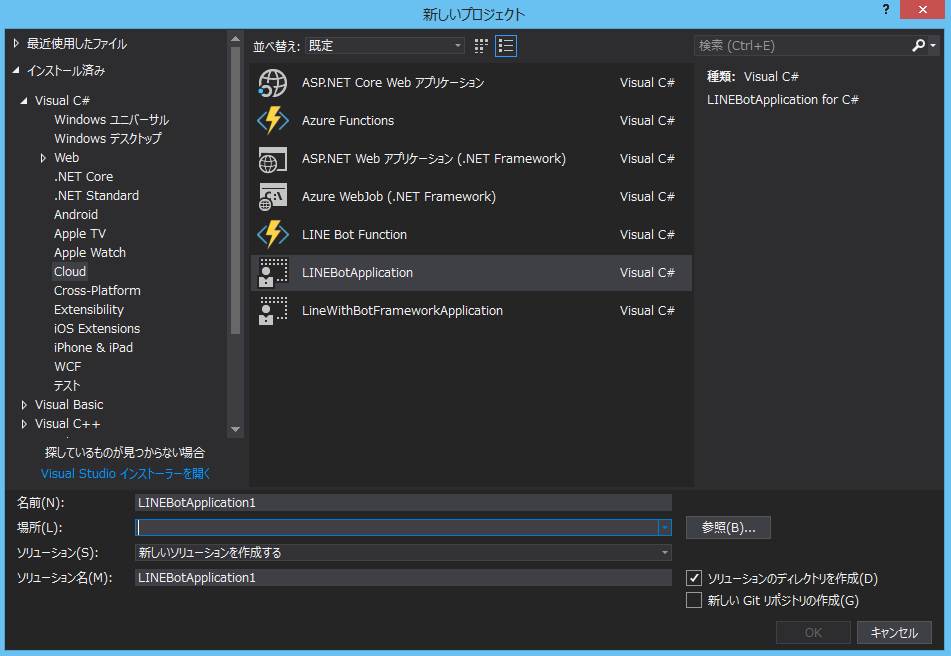951x656 pixels.
Task: Expand the Visual Basic tree node
Action: click(x=24, y=405)
